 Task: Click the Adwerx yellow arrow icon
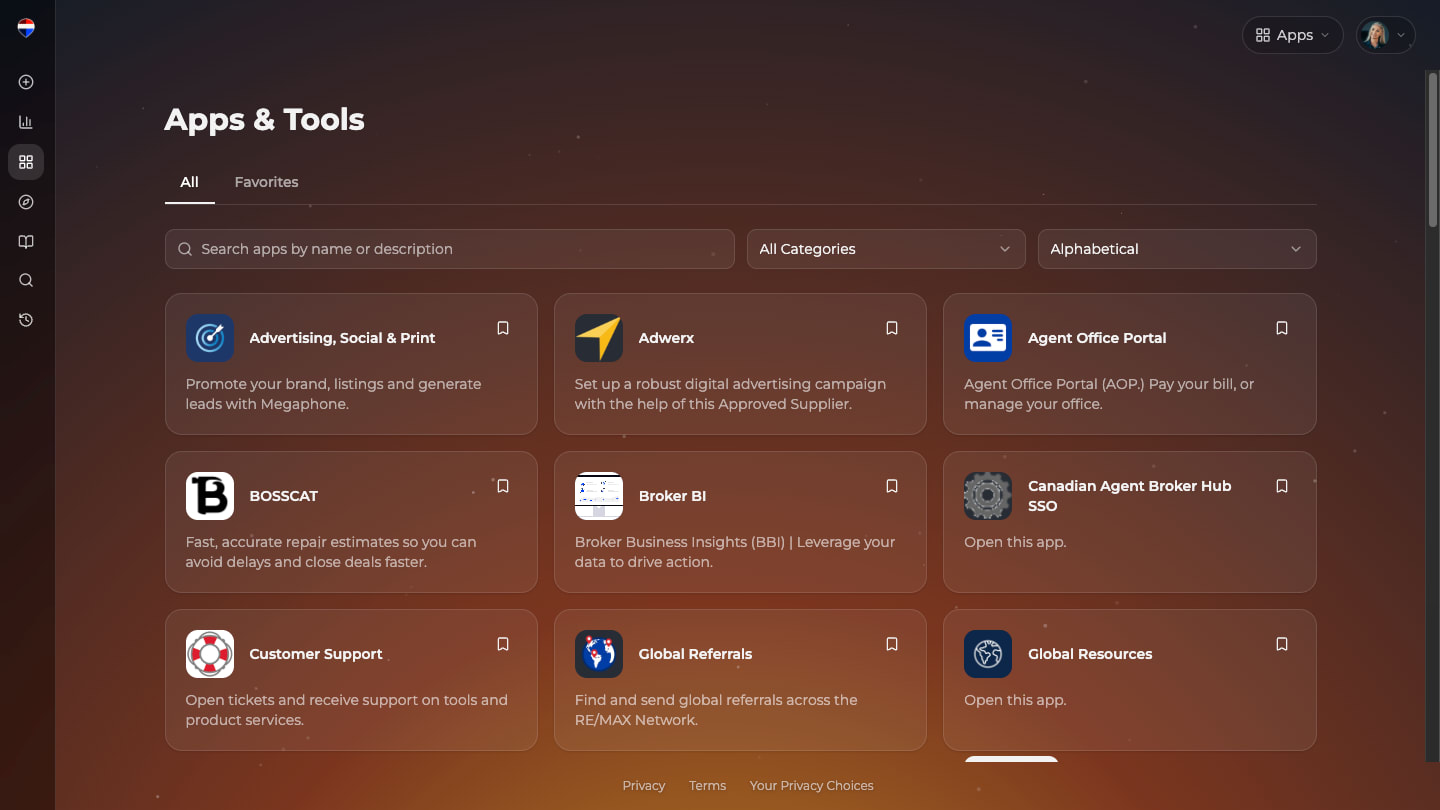click(599, 338)
